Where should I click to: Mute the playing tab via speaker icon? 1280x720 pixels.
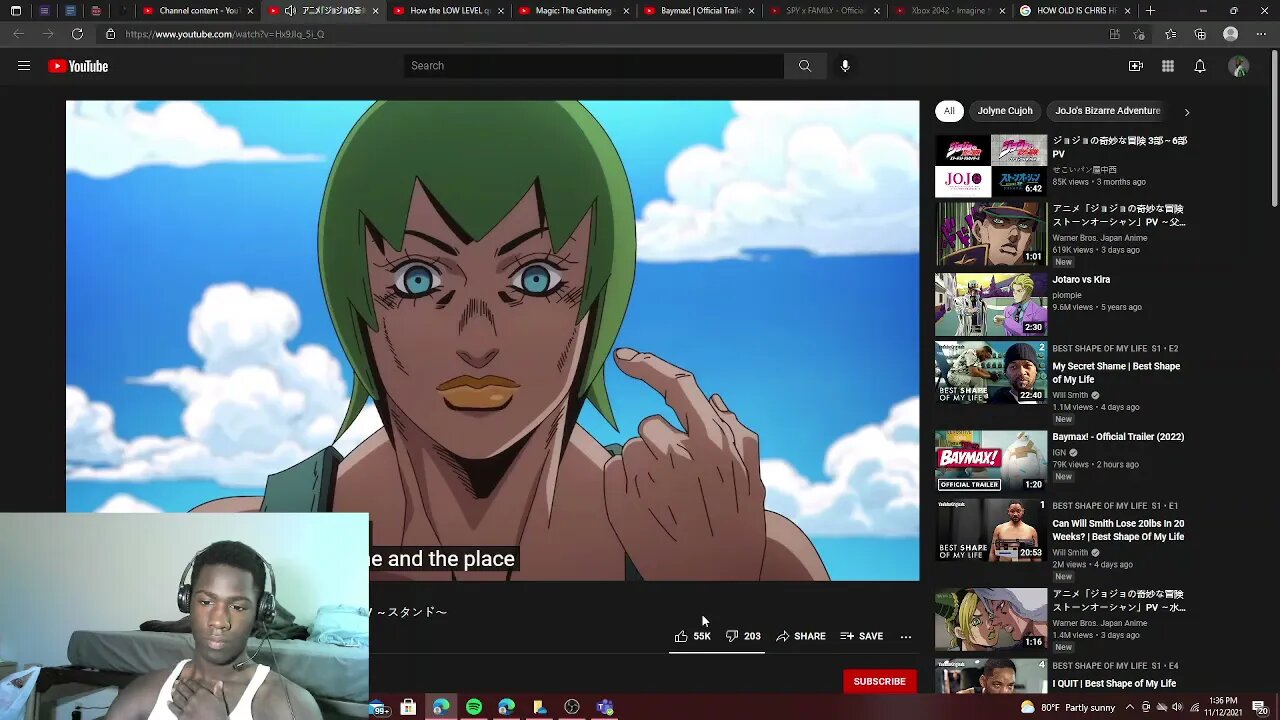point(290,11)
